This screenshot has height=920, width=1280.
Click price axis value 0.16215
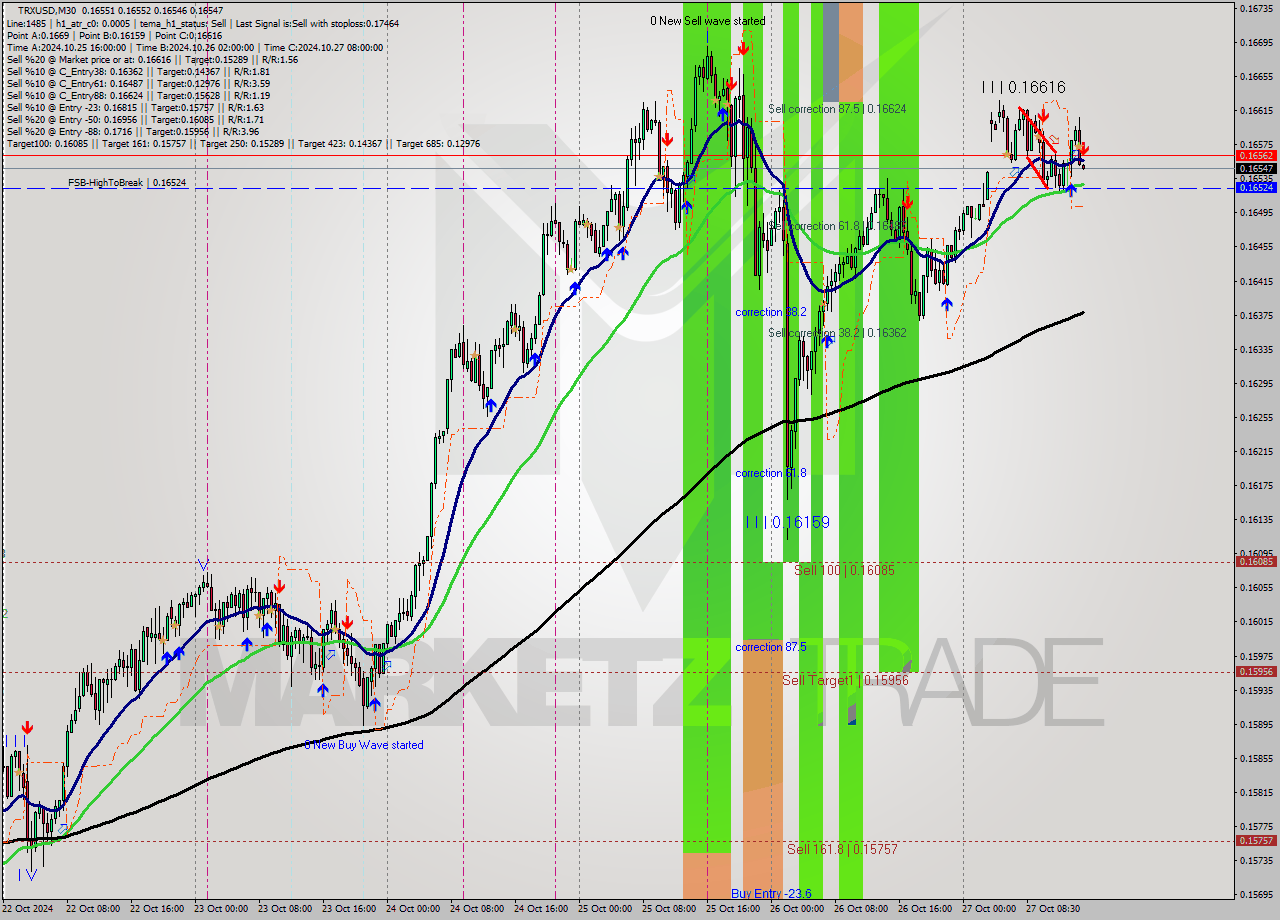(x=1256, y=452)
